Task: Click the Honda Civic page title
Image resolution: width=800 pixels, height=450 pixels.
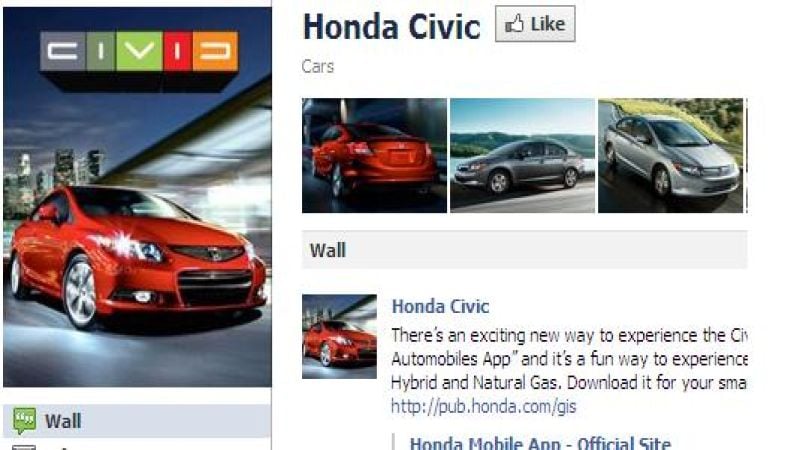Action: click(x=391, y=27)
